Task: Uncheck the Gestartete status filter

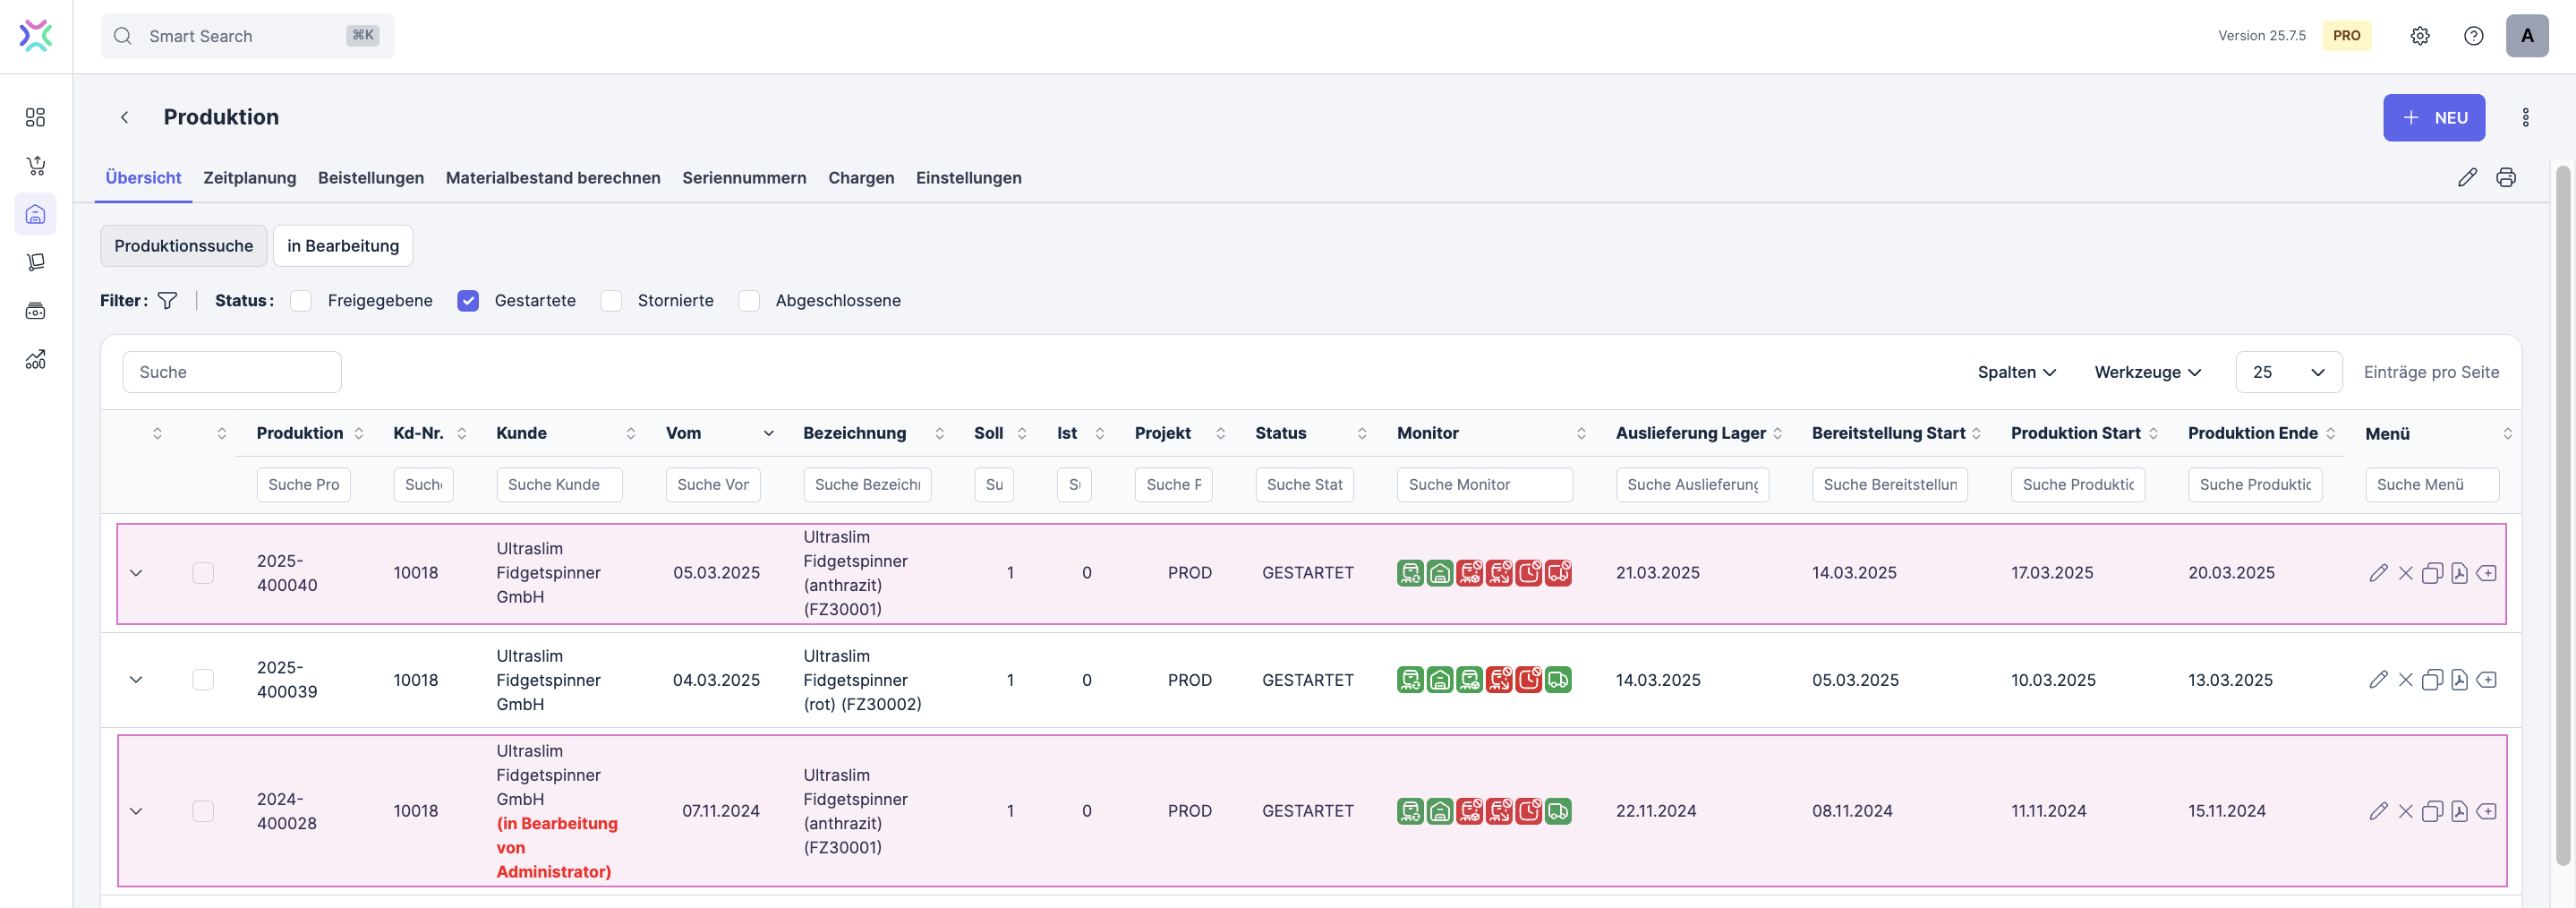Action: click(468, 301)
